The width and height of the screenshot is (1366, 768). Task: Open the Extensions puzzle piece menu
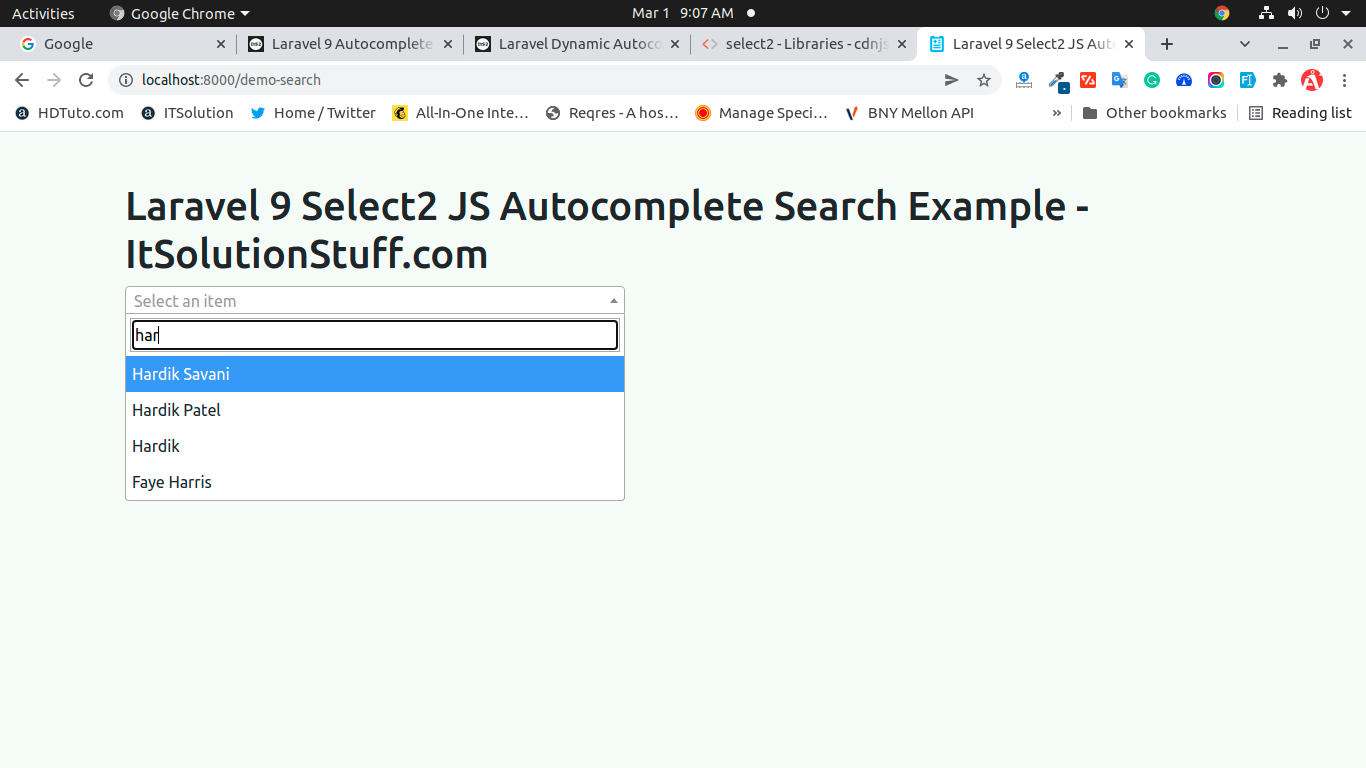[1280, 80]
